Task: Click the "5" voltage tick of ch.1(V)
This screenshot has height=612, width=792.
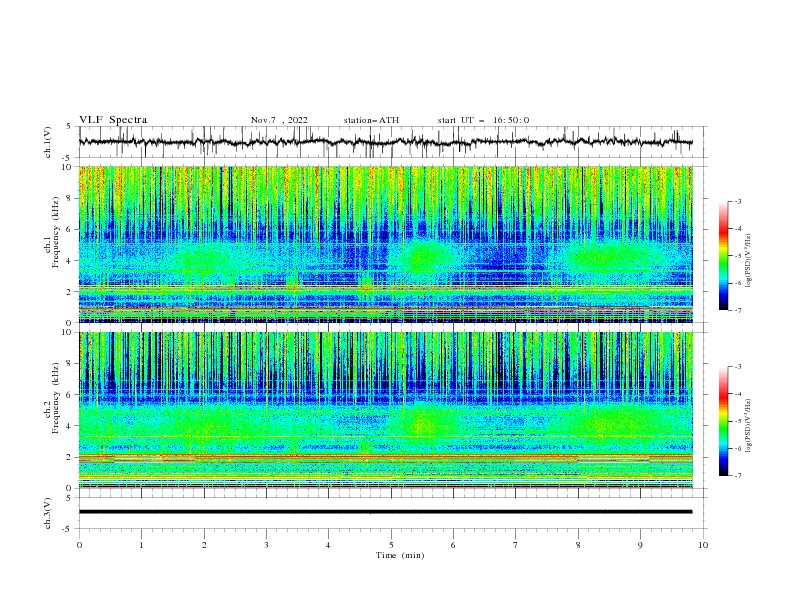Action: [69, 127]
